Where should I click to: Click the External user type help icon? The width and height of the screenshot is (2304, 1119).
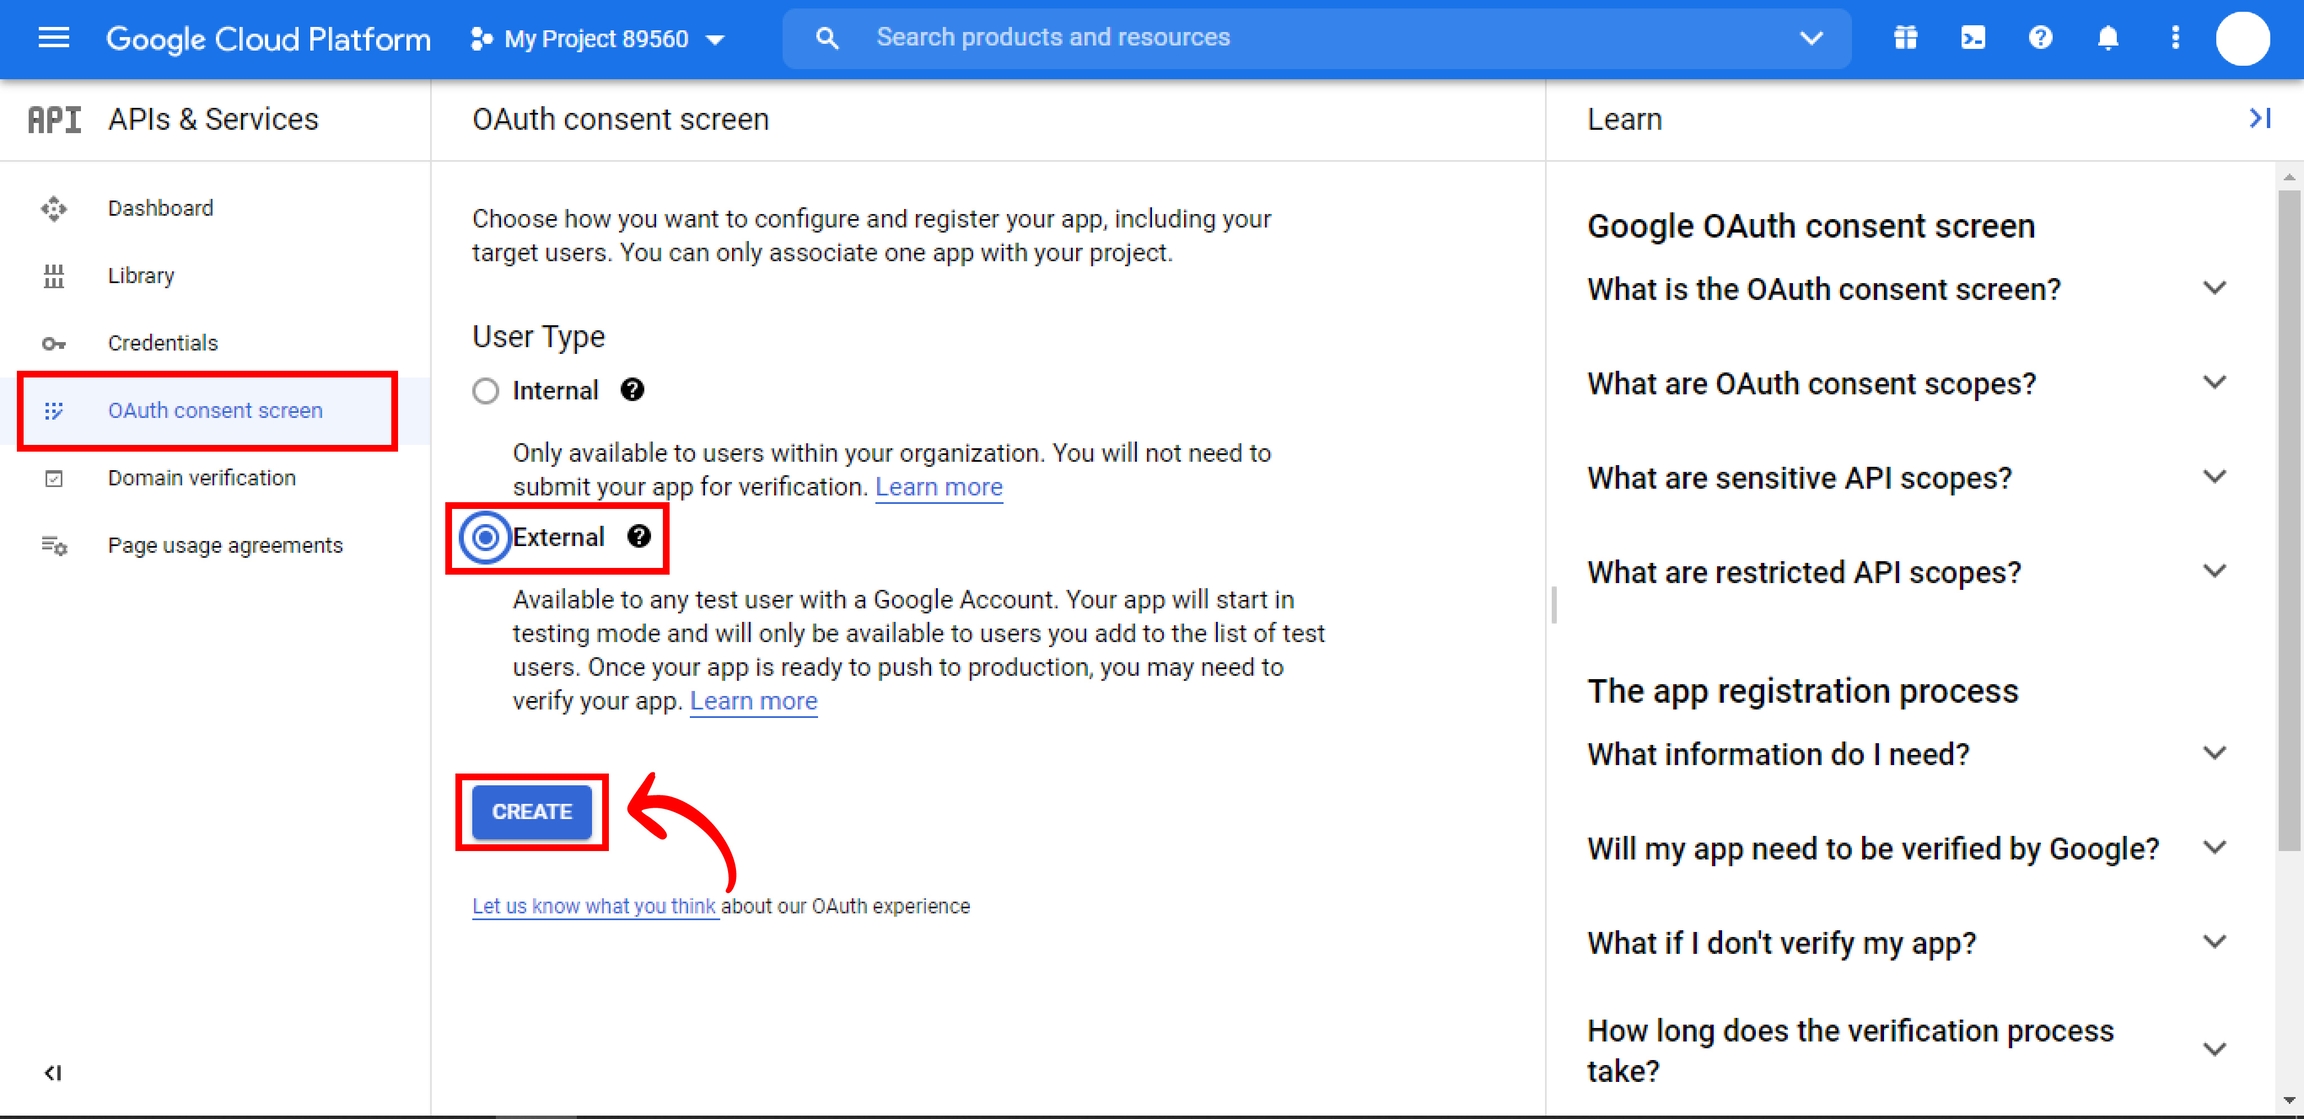click(x=639, y=537)
